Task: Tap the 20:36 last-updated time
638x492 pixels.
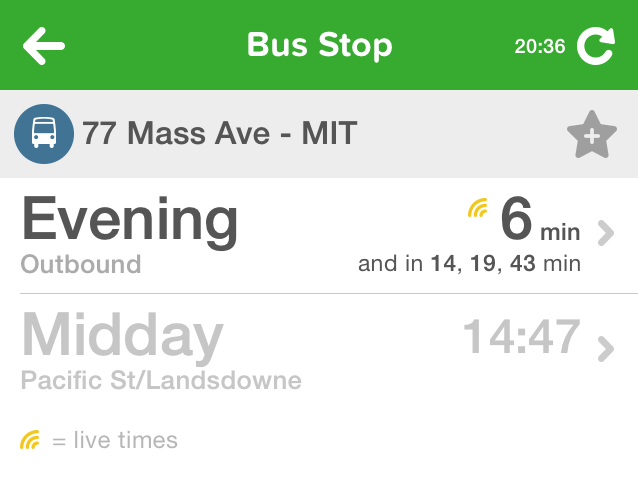Action: pyautogui.click(x=540, y=46)
